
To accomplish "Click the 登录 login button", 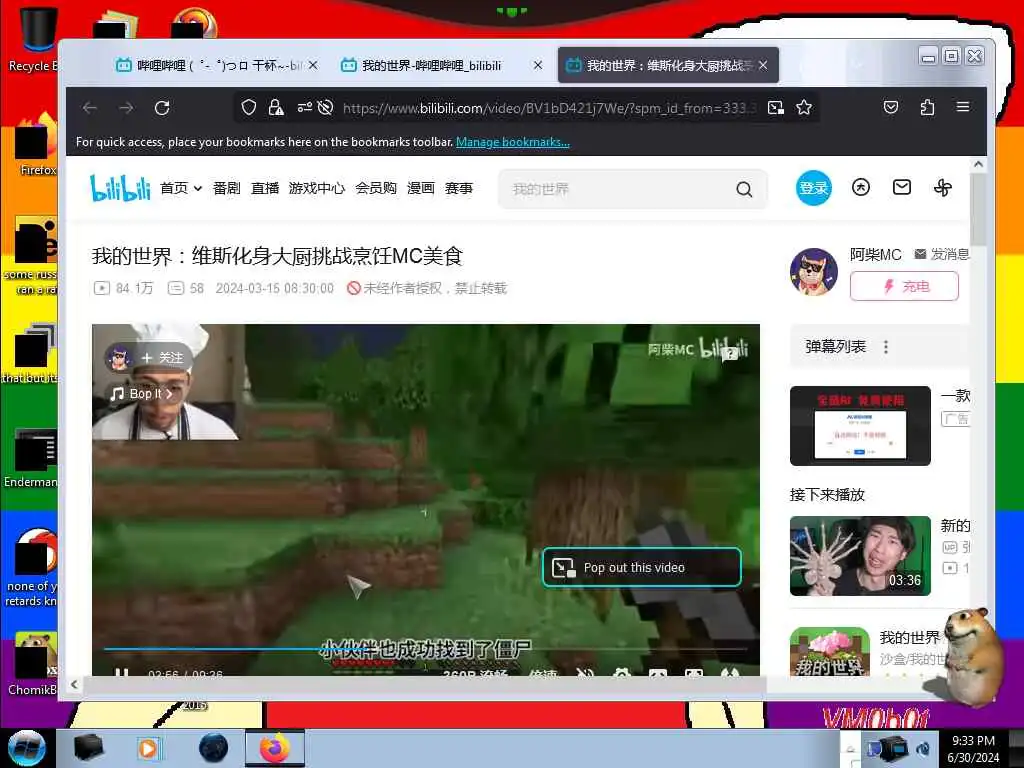I will point(814,188).
